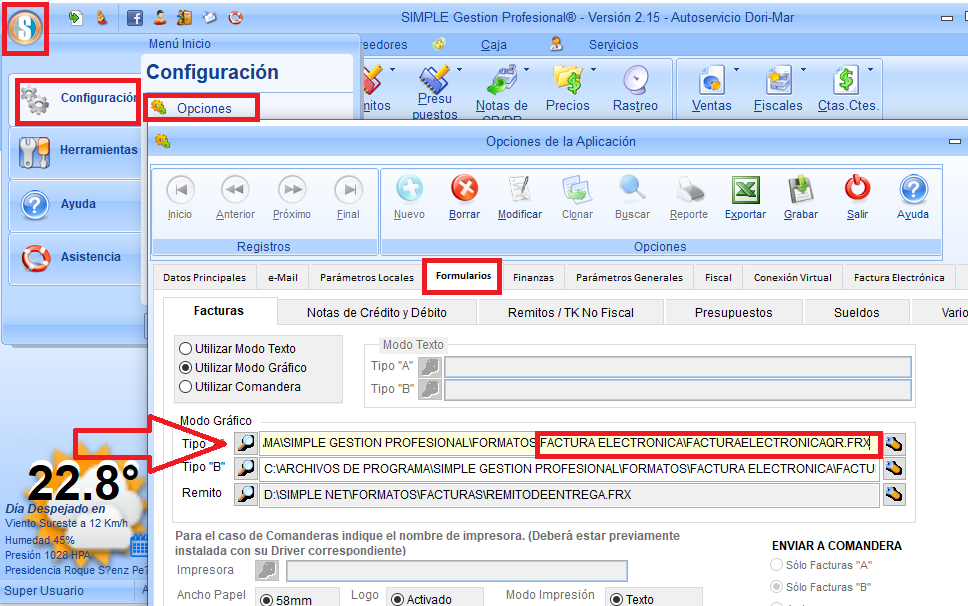Image resolution: width=968 pixels, height=606 pixels.
Task: Switch to the Formularios tab
Action: pyautogui.click(x=463, y=277)
